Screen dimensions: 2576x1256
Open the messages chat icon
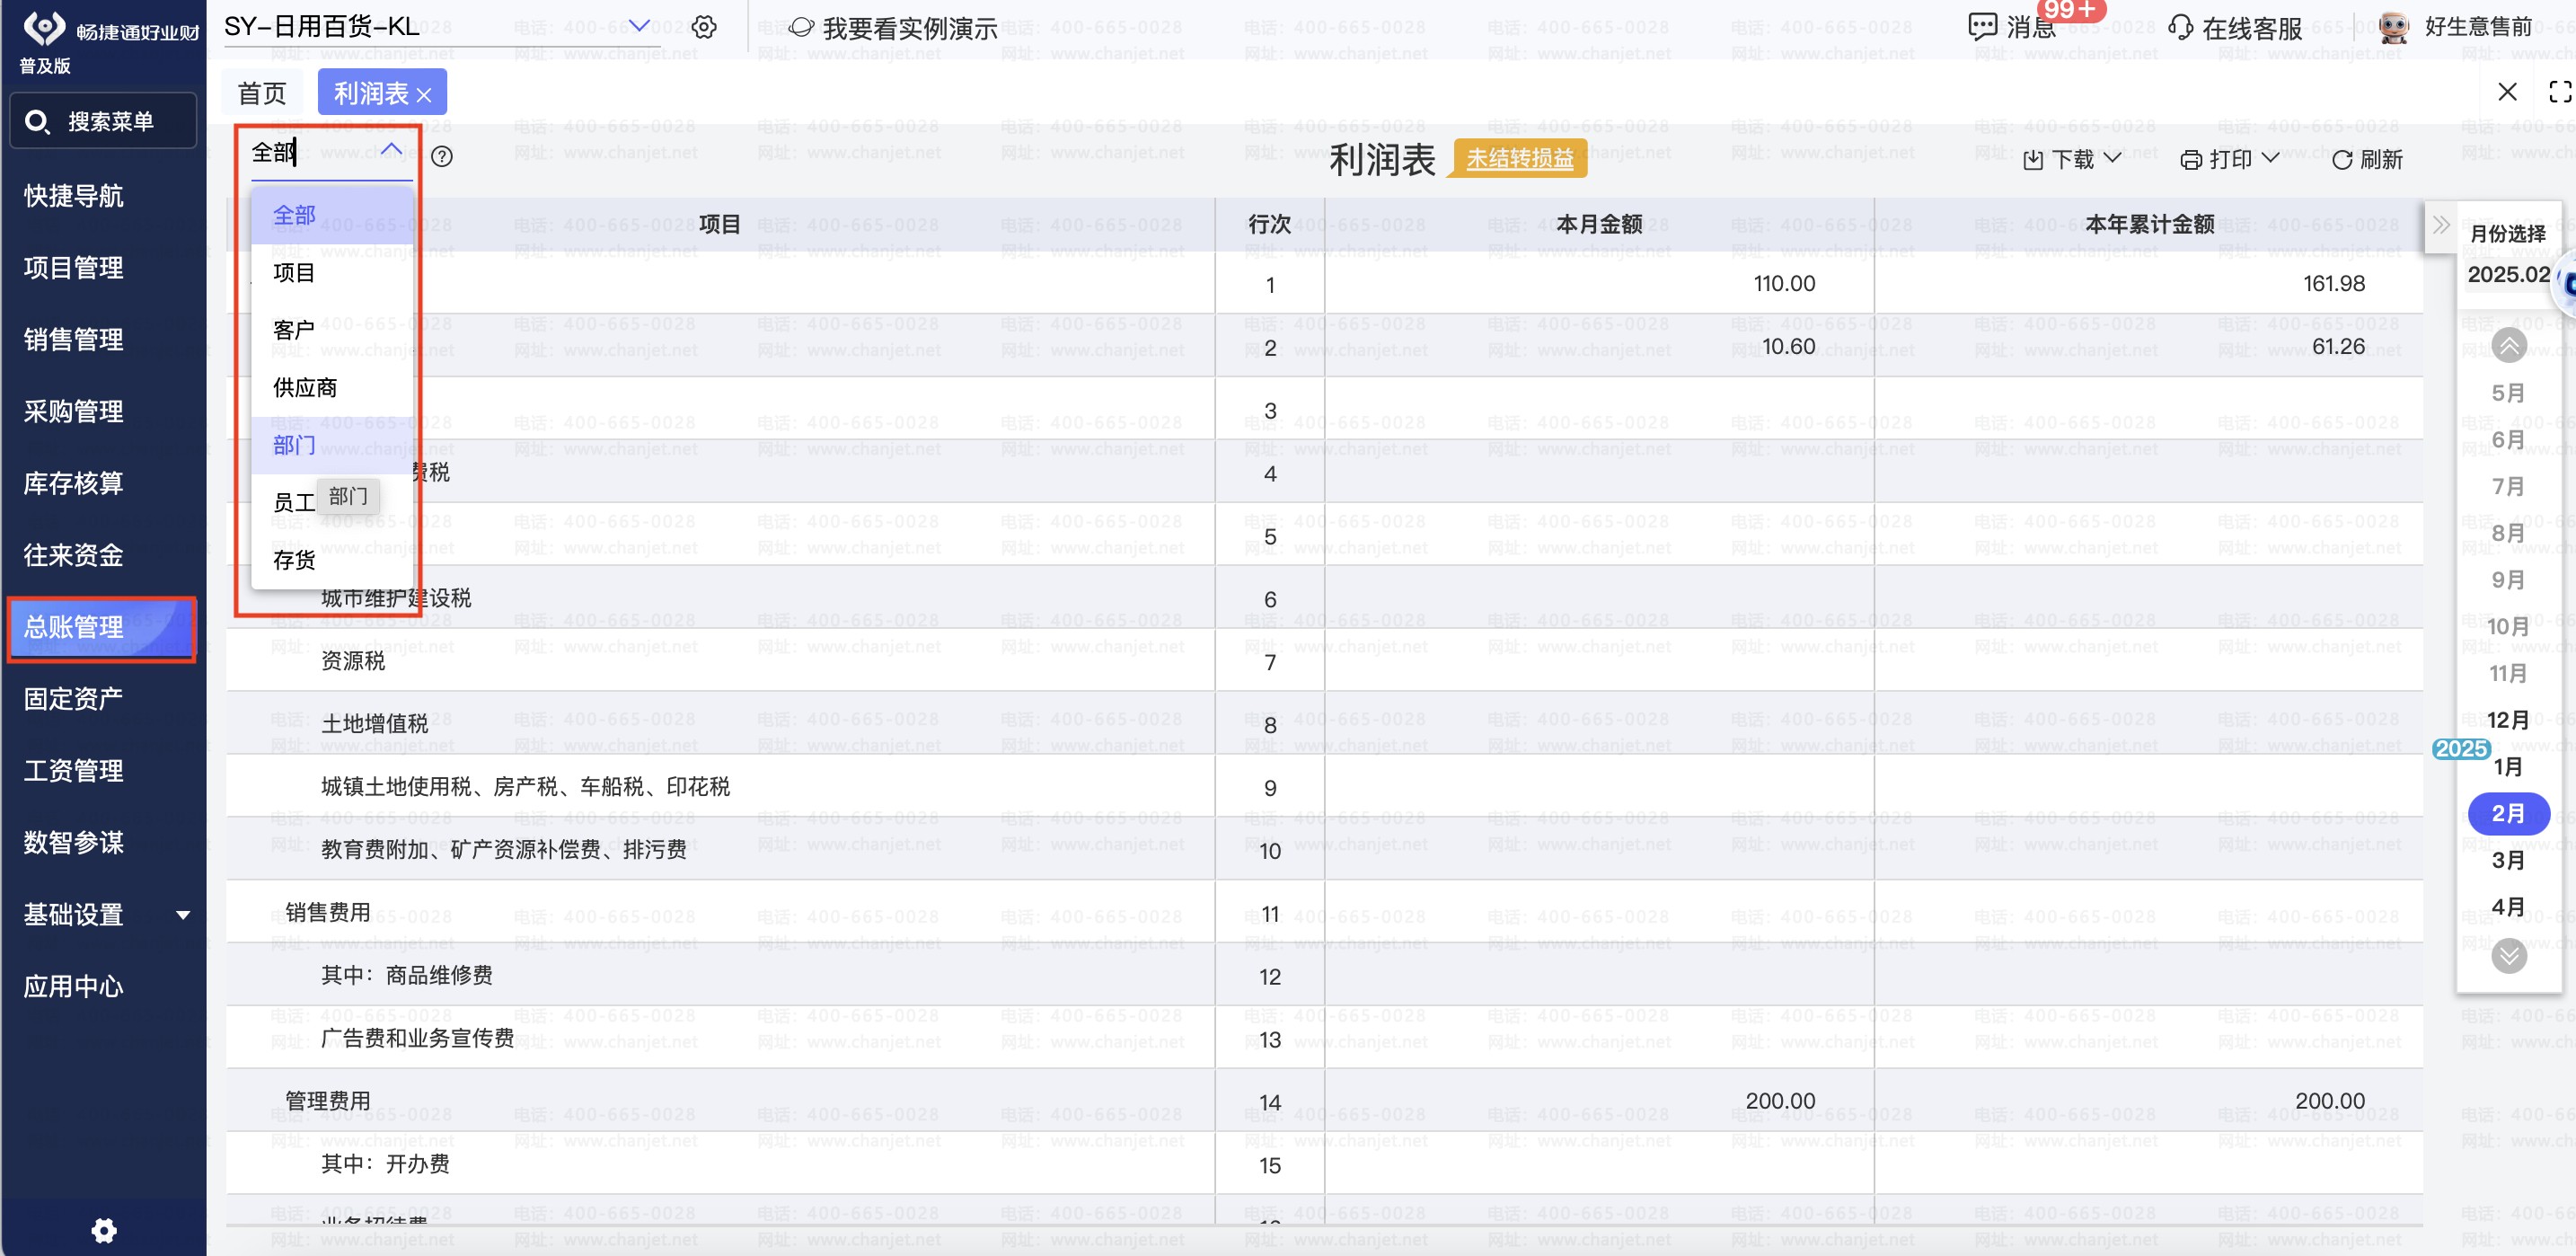[x=1981, y=27]
